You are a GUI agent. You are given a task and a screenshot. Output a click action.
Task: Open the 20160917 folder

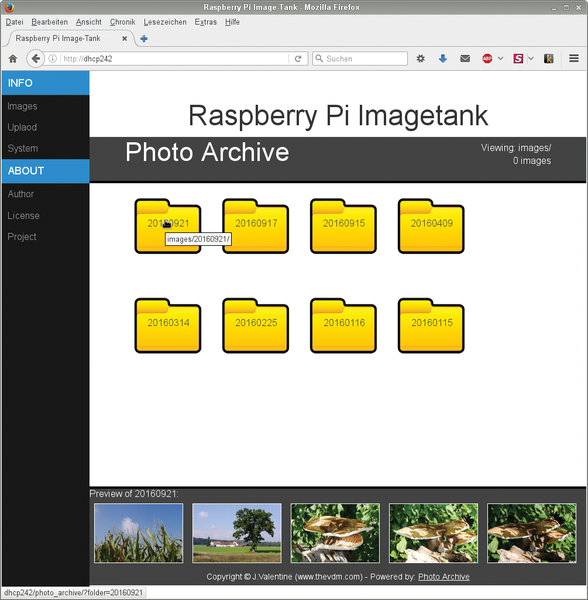[x=256, y=226]
